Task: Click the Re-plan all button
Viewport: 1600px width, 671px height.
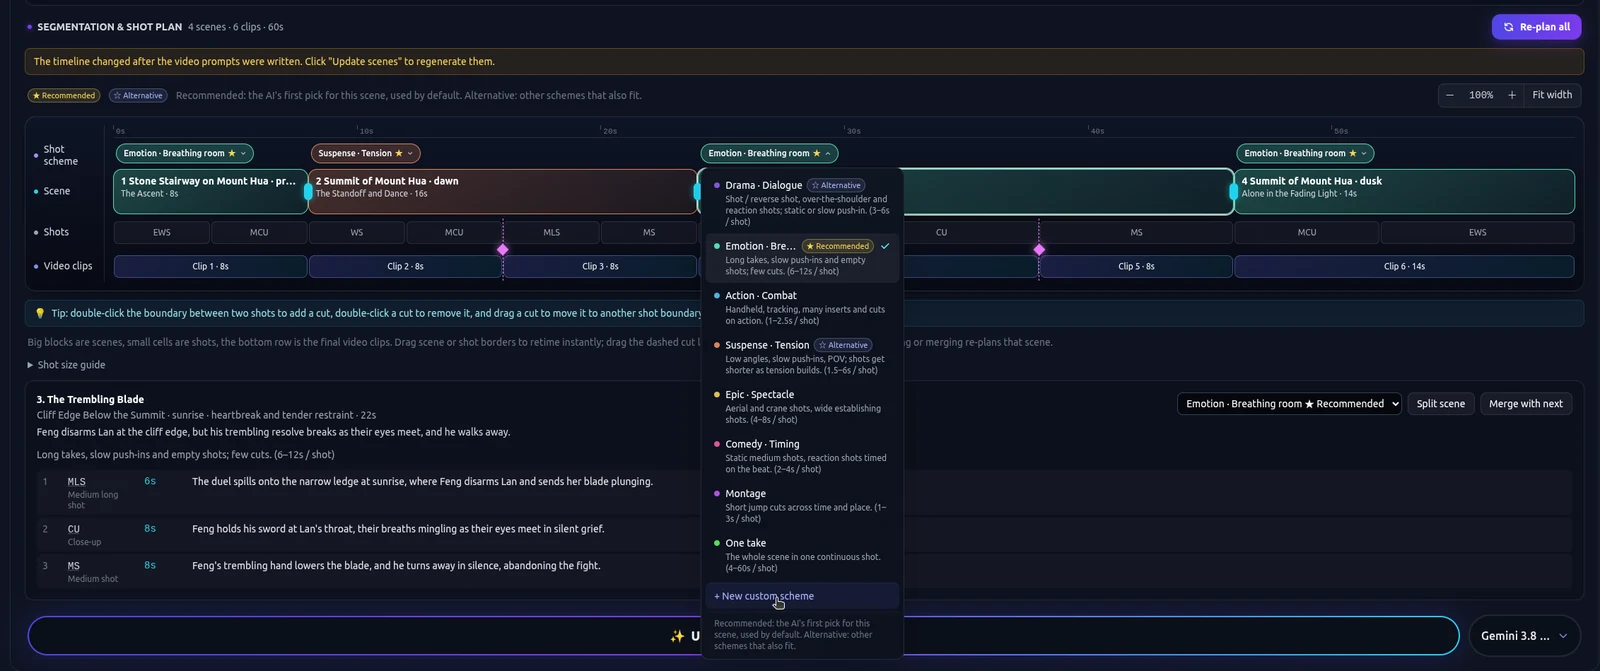Action: coord(1536,27)
